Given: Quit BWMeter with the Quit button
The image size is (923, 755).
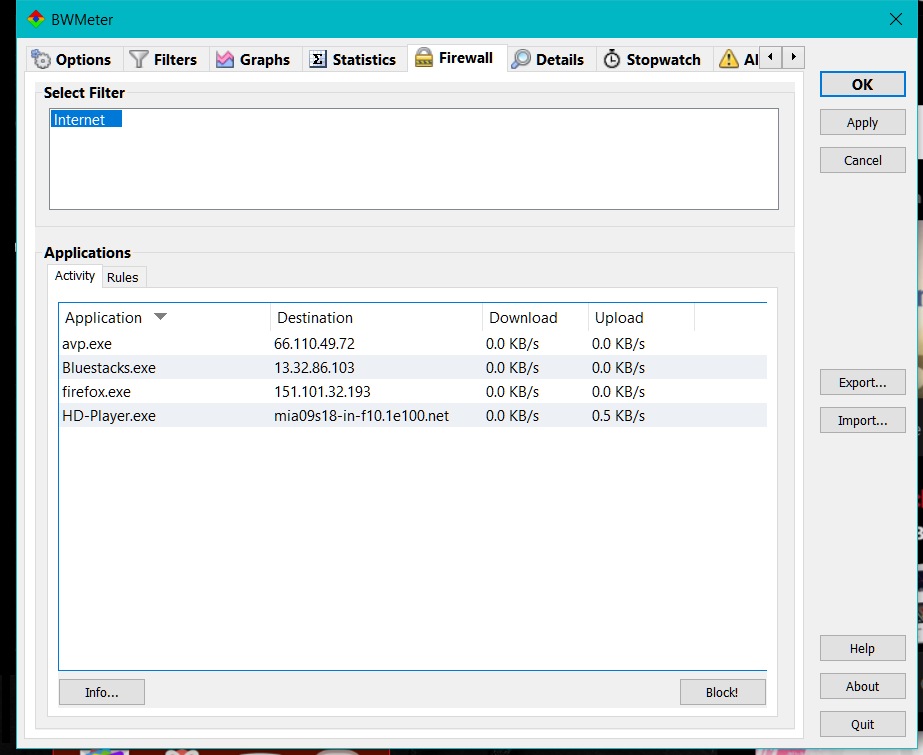Looking at the screenshot, I should pos(862,724).
